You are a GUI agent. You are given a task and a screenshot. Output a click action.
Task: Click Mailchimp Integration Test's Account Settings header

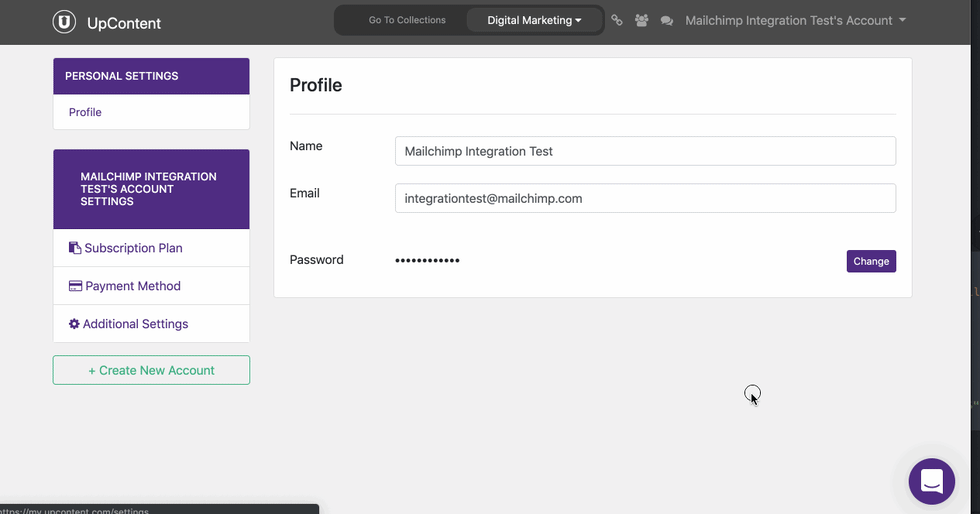151,189
